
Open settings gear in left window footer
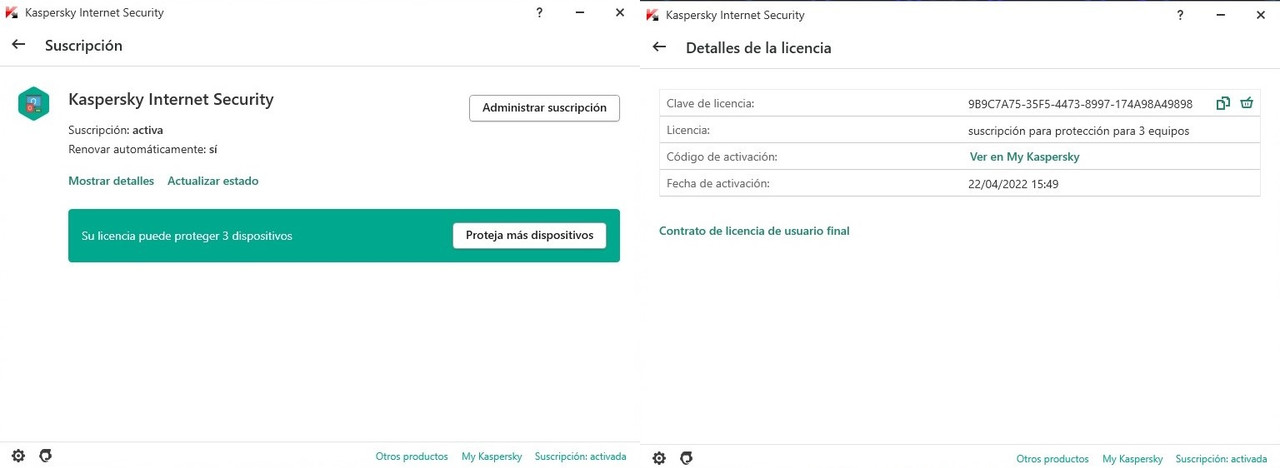point(18,456)
